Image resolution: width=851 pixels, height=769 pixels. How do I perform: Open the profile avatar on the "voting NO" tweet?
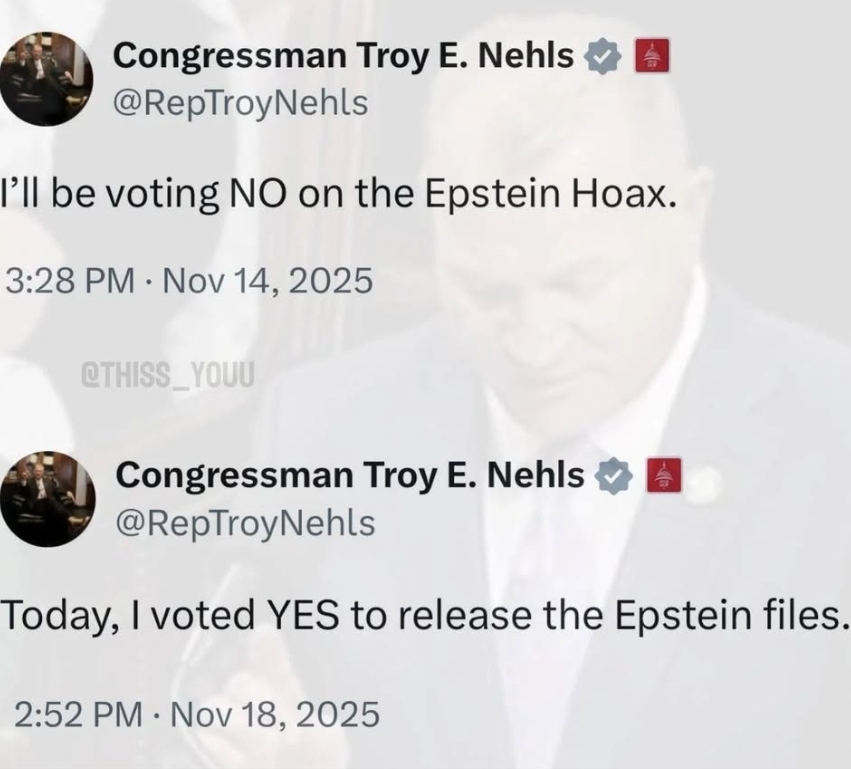46,77
